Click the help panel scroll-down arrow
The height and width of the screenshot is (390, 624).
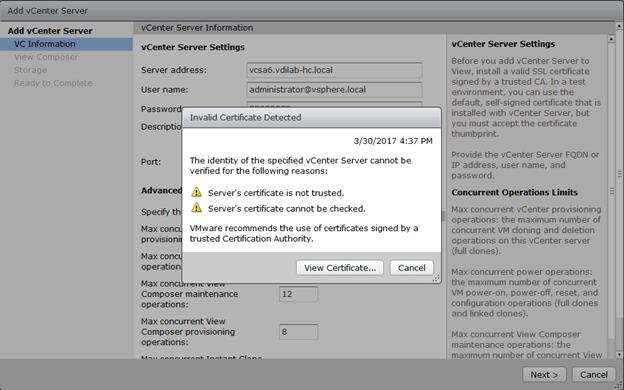click(611, 354)
